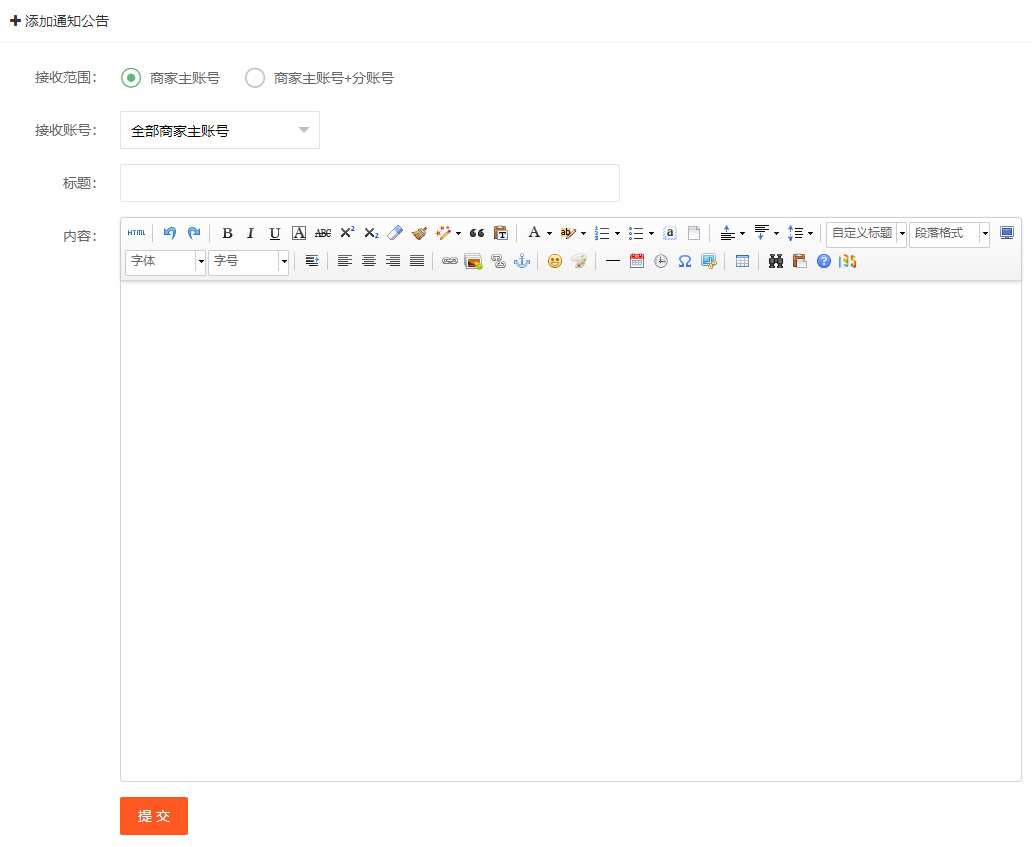
Task: Open the 全部商家主账号 dropdown
Action: point(220,130)
